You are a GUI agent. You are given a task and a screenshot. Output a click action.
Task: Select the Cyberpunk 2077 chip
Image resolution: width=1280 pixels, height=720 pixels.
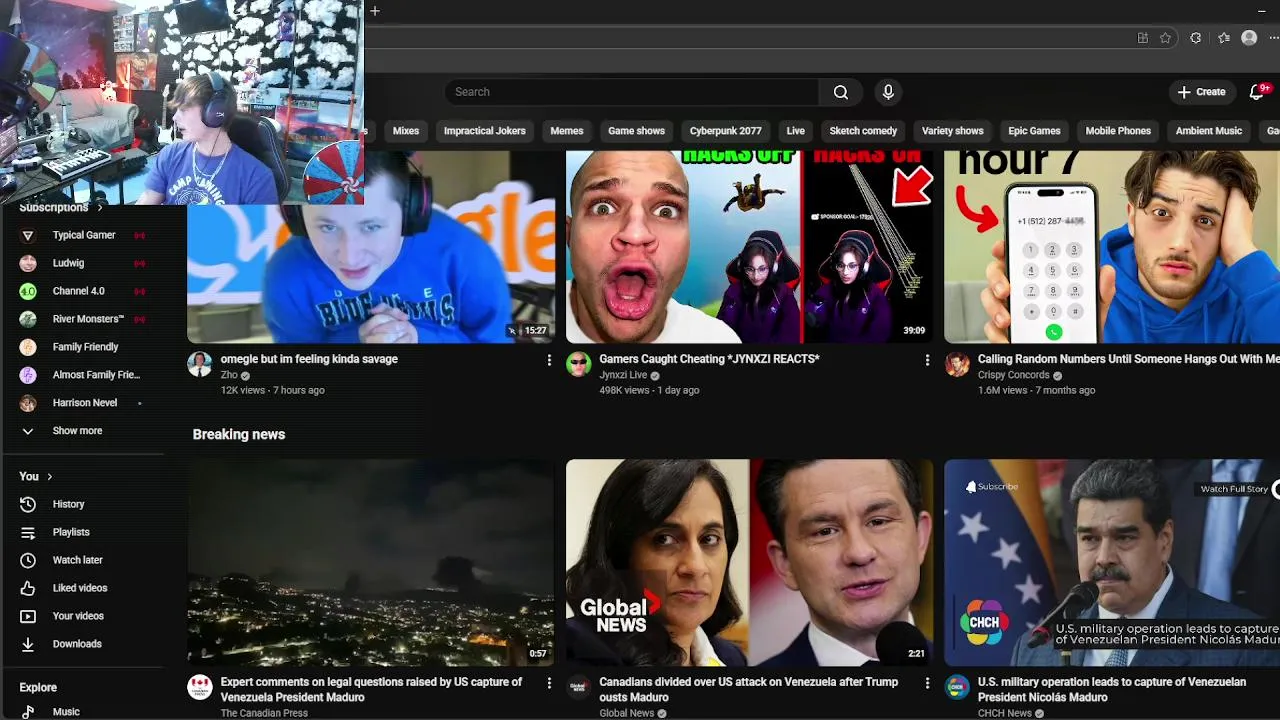(725, 131)
